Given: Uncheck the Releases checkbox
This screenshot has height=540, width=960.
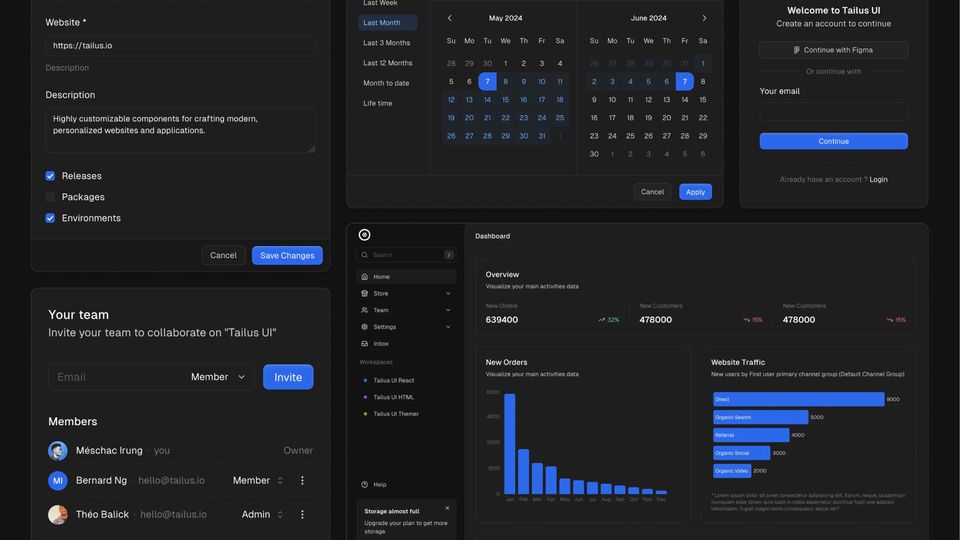Looking at the screenshot, I should coord(50,176).
